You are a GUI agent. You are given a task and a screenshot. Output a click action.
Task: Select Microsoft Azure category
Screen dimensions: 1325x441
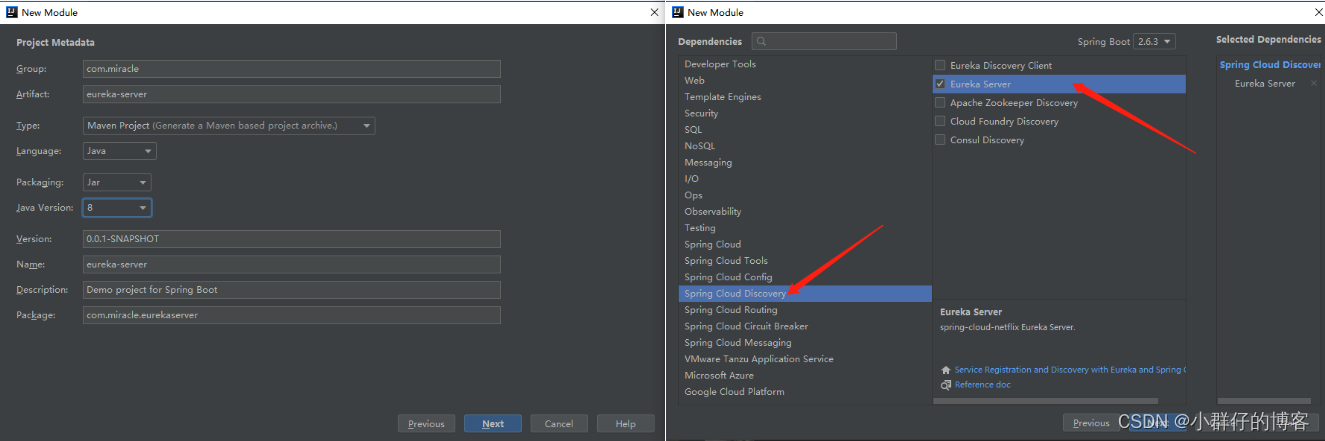pyautogui.click(x=805, y=376)
